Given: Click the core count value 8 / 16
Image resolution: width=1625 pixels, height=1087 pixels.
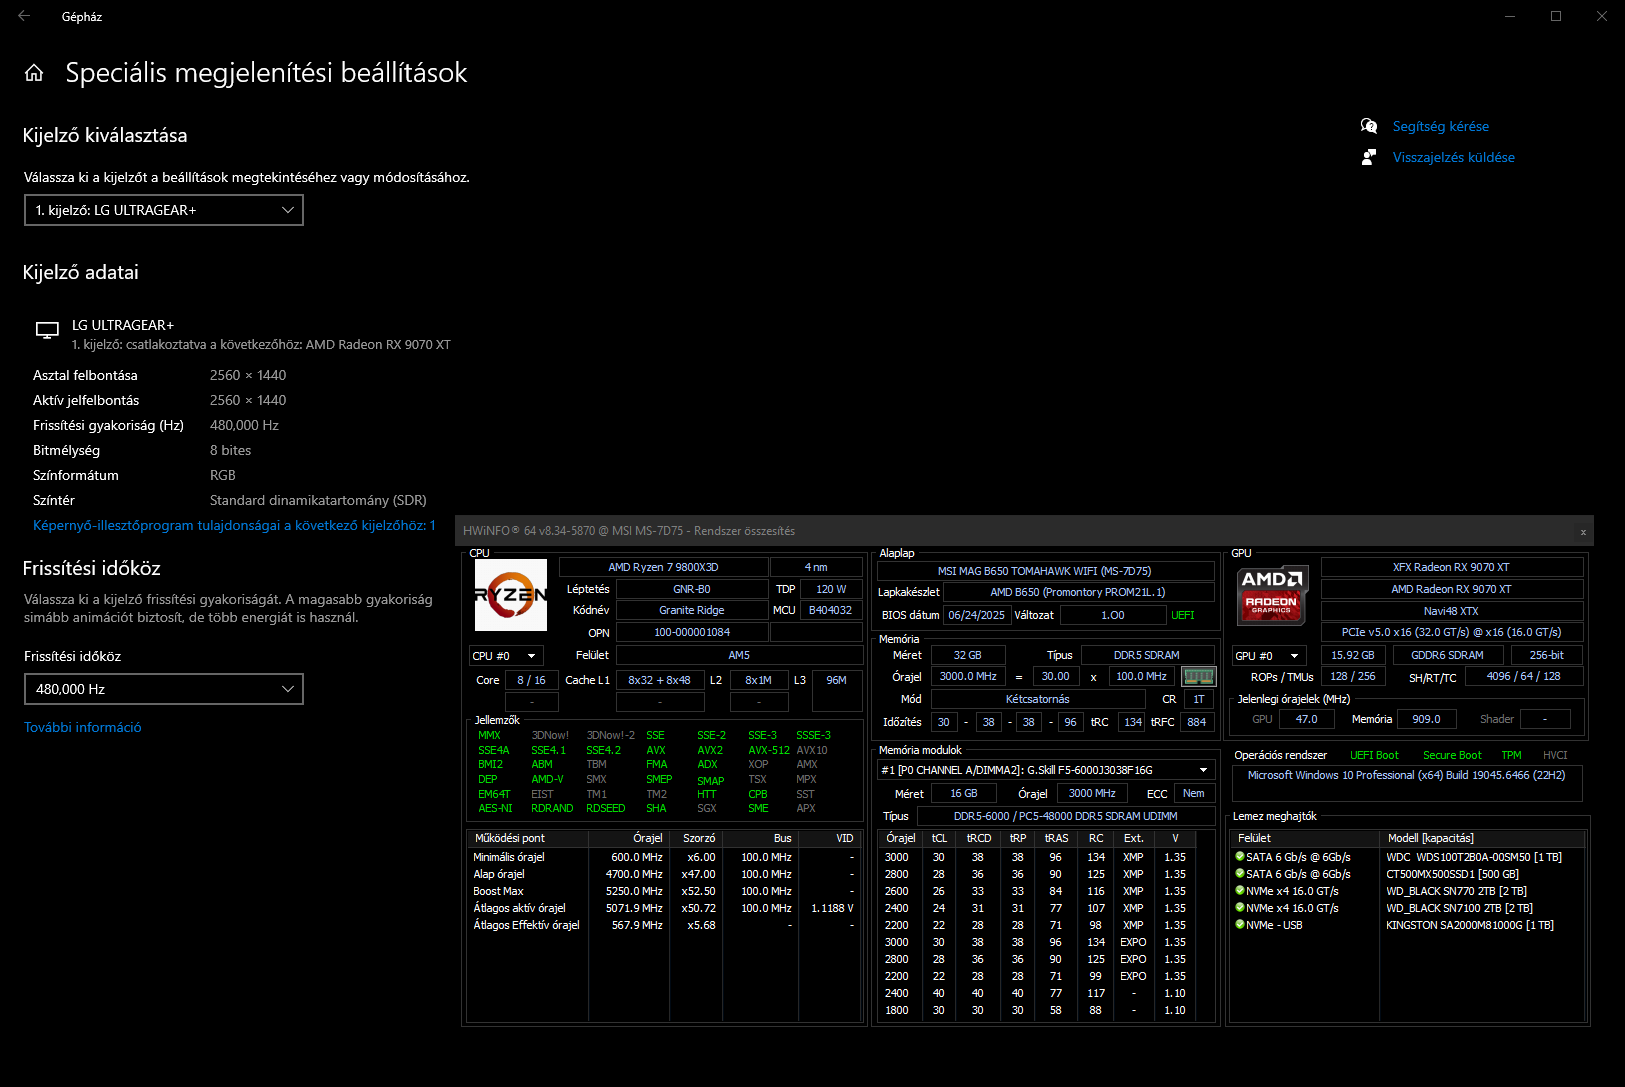Looking at the screenshot, I should [x=532, y=680].
